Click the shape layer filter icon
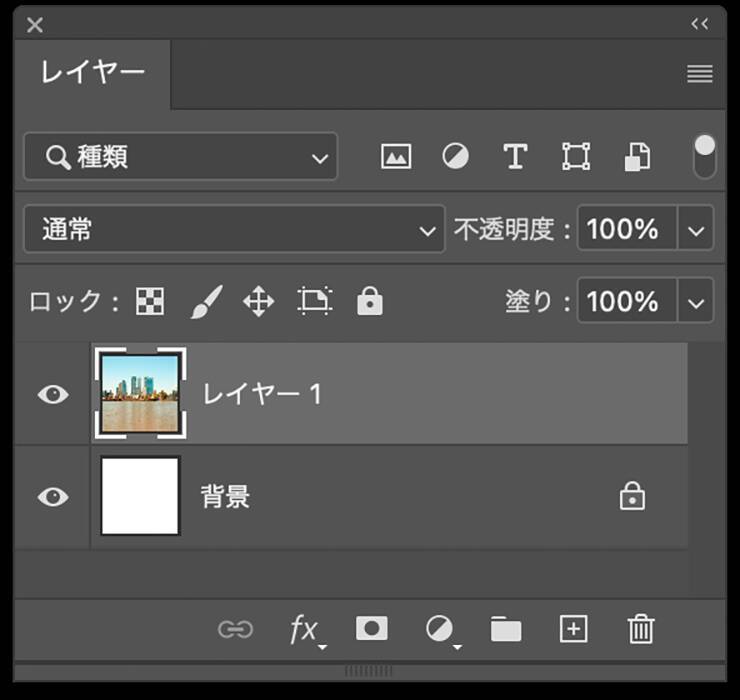The width and height of the screenshot is (740, 700). tap(576, 157)
